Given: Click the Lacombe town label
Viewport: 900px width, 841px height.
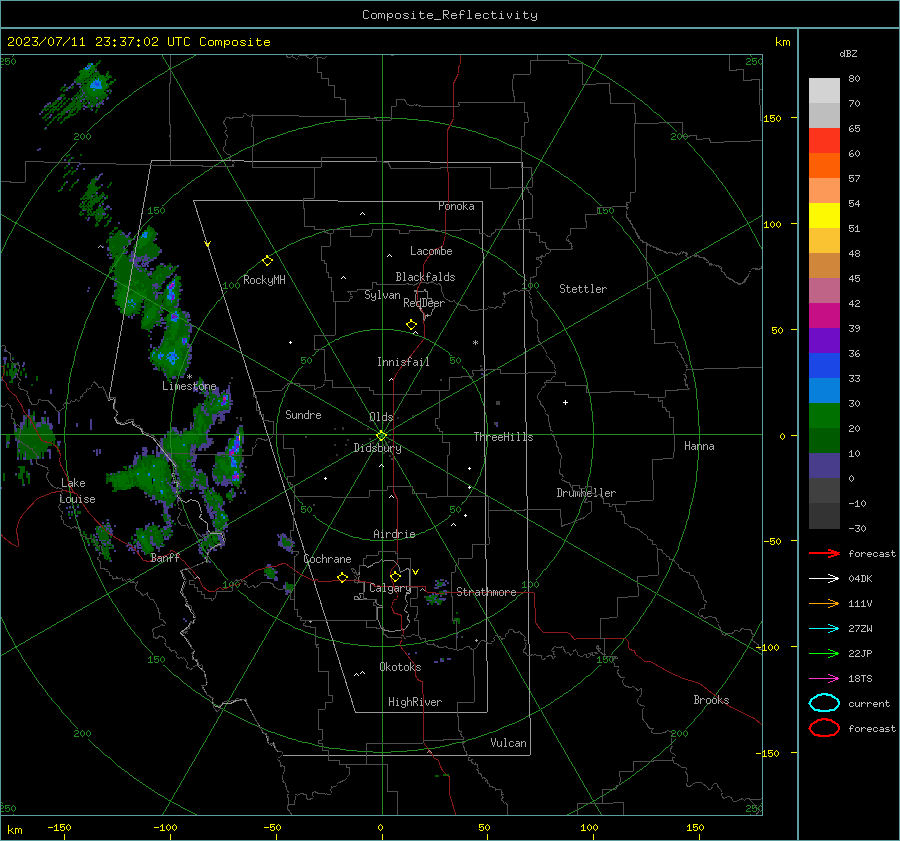Looking at the screenshot, I should click(x=431, y=251).
